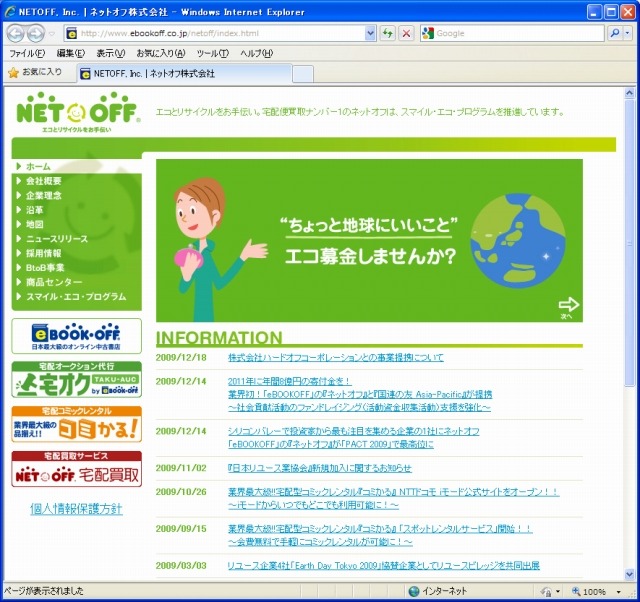Click the 2009/10/26 date text
The width and height of the screenshot is (640, 602).
coord(181,492)
